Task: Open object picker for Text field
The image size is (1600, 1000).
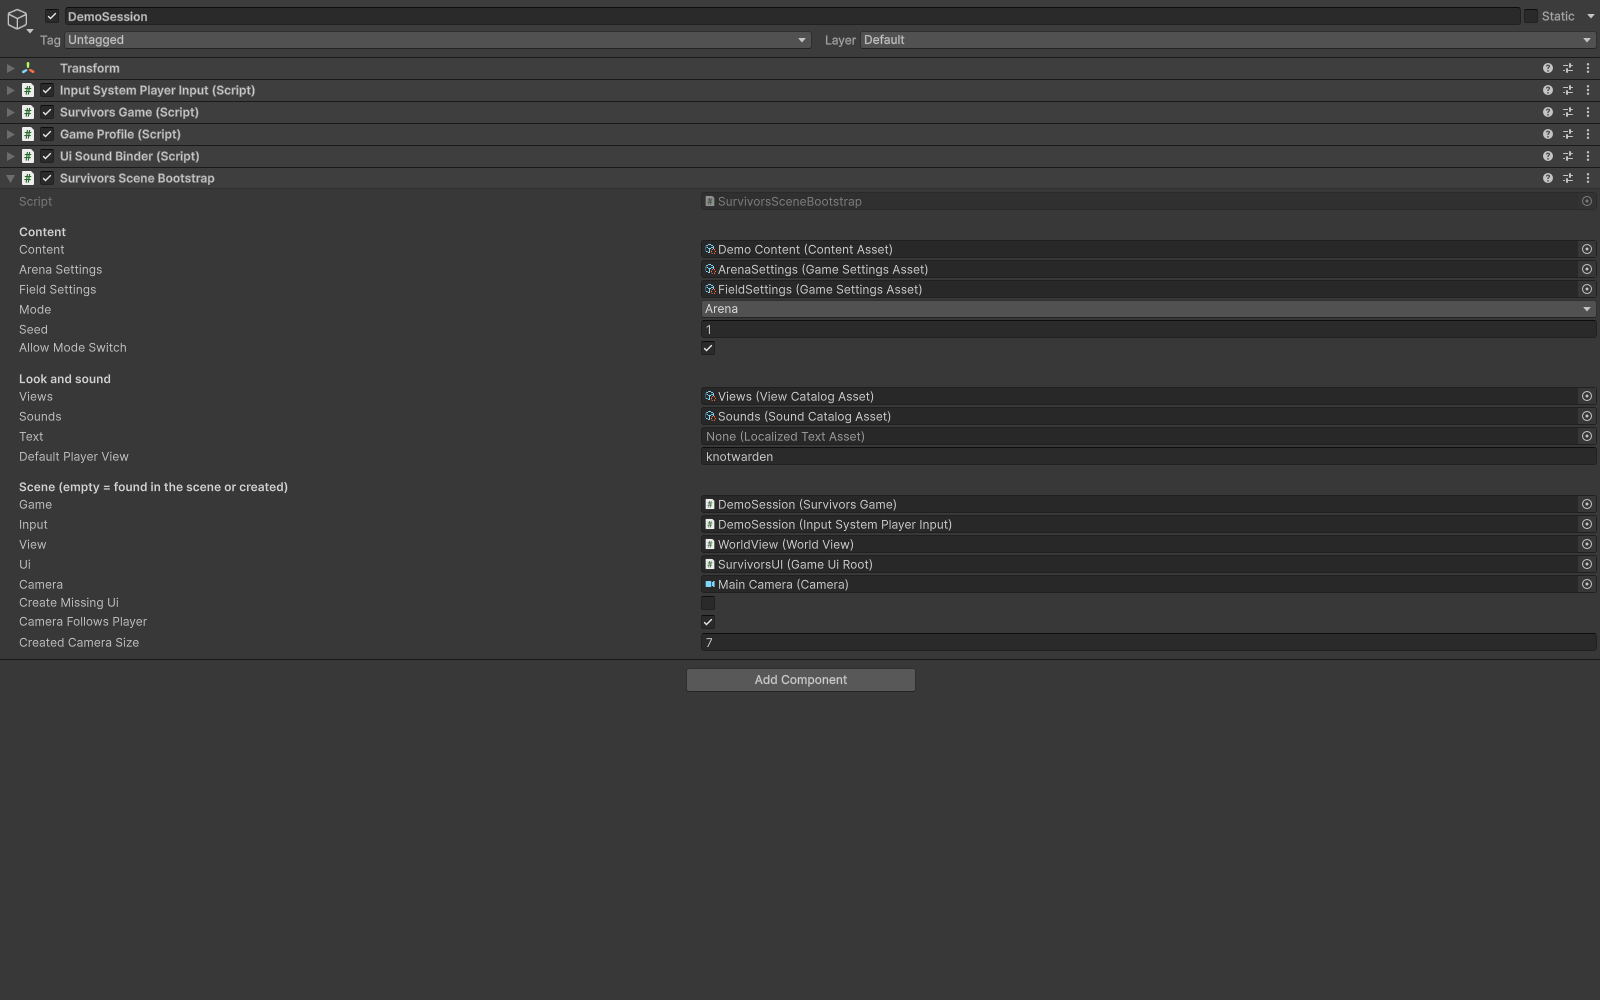Action: pos(1587,436)
